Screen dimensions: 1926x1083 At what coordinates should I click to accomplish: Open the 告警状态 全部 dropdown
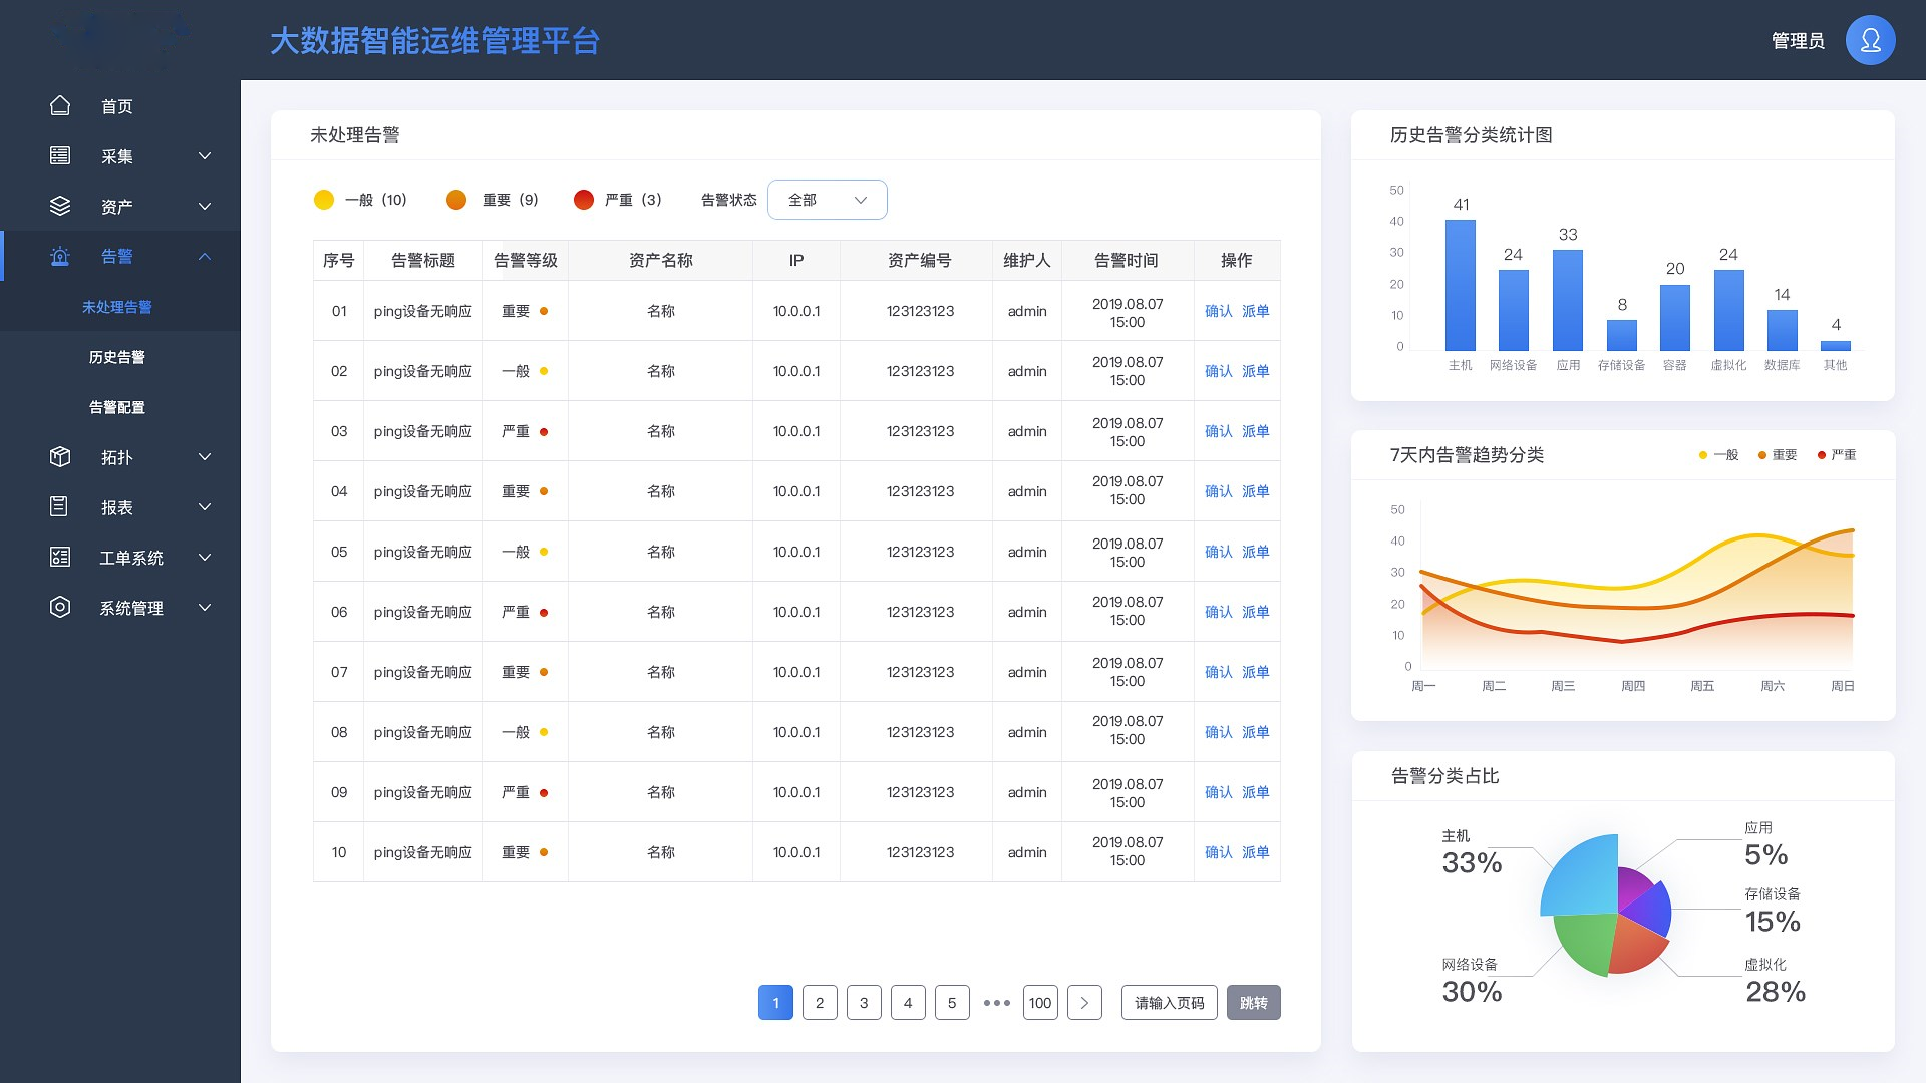827,200
